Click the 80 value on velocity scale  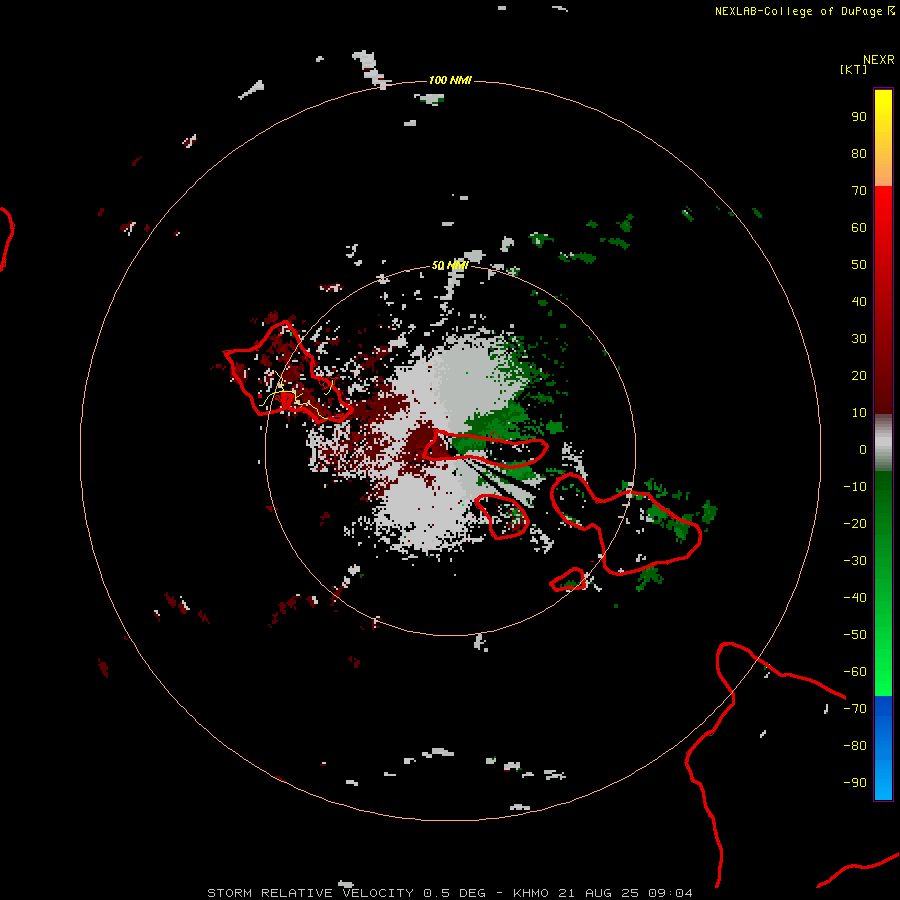click(859, 154)
